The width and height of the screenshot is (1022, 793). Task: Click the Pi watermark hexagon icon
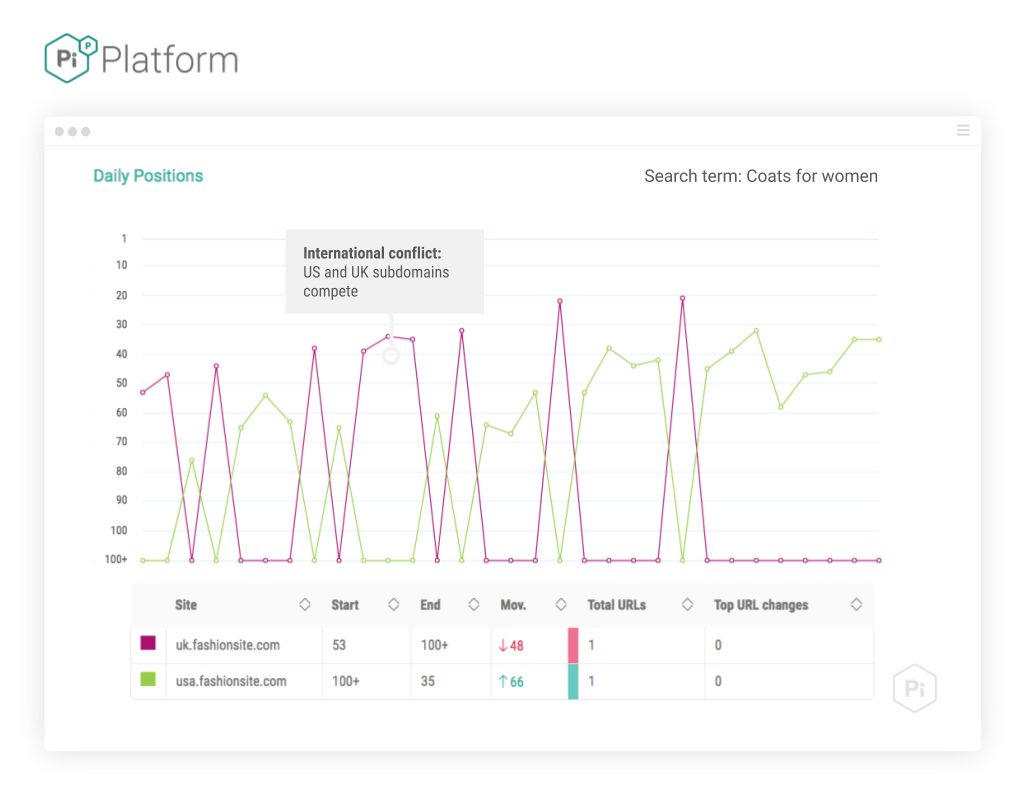coord(914,687)
